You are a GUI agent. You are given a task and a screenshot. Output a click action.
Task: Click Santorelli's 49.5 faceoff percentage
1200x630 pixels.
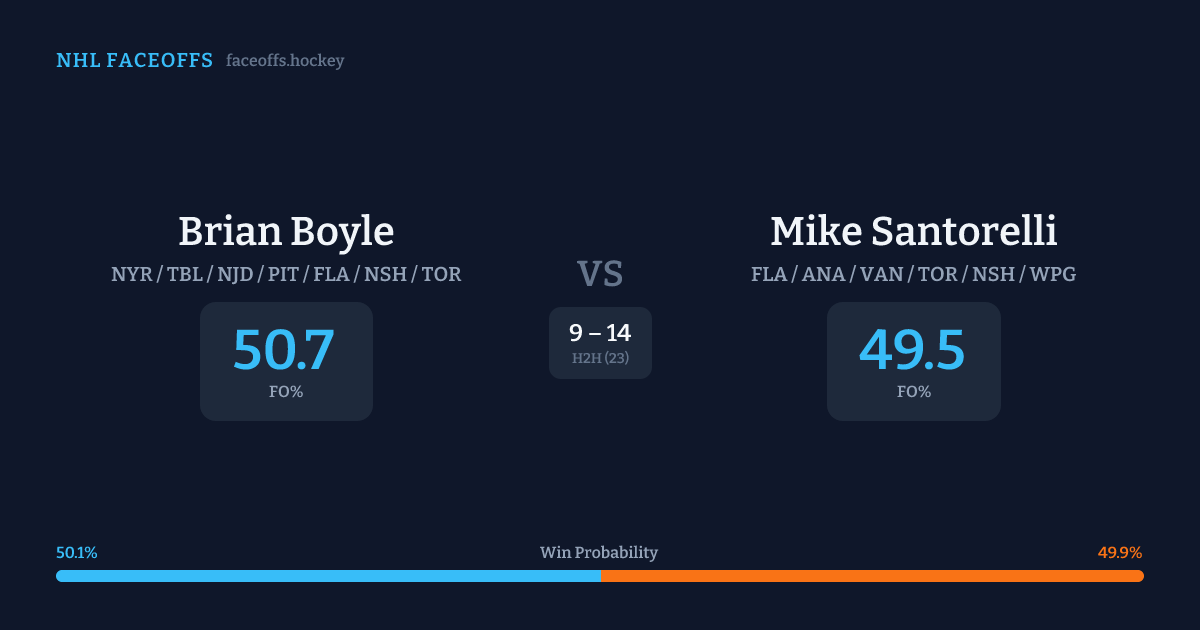[x=912, y=350]
